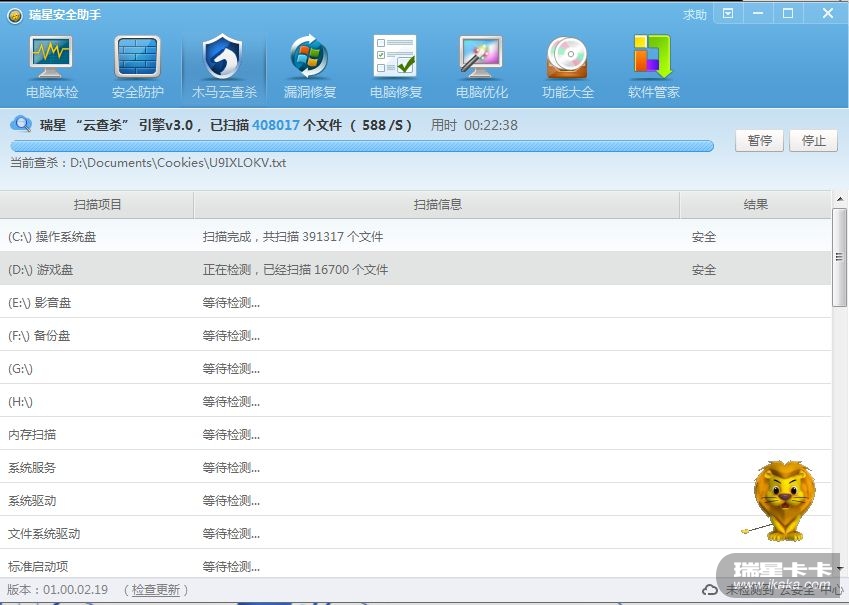Click 正在检测，已经扫描 16700 个文件 text
Image resolution: width=849 pixels, height=605 pixels.
click(x=295, y=270)
